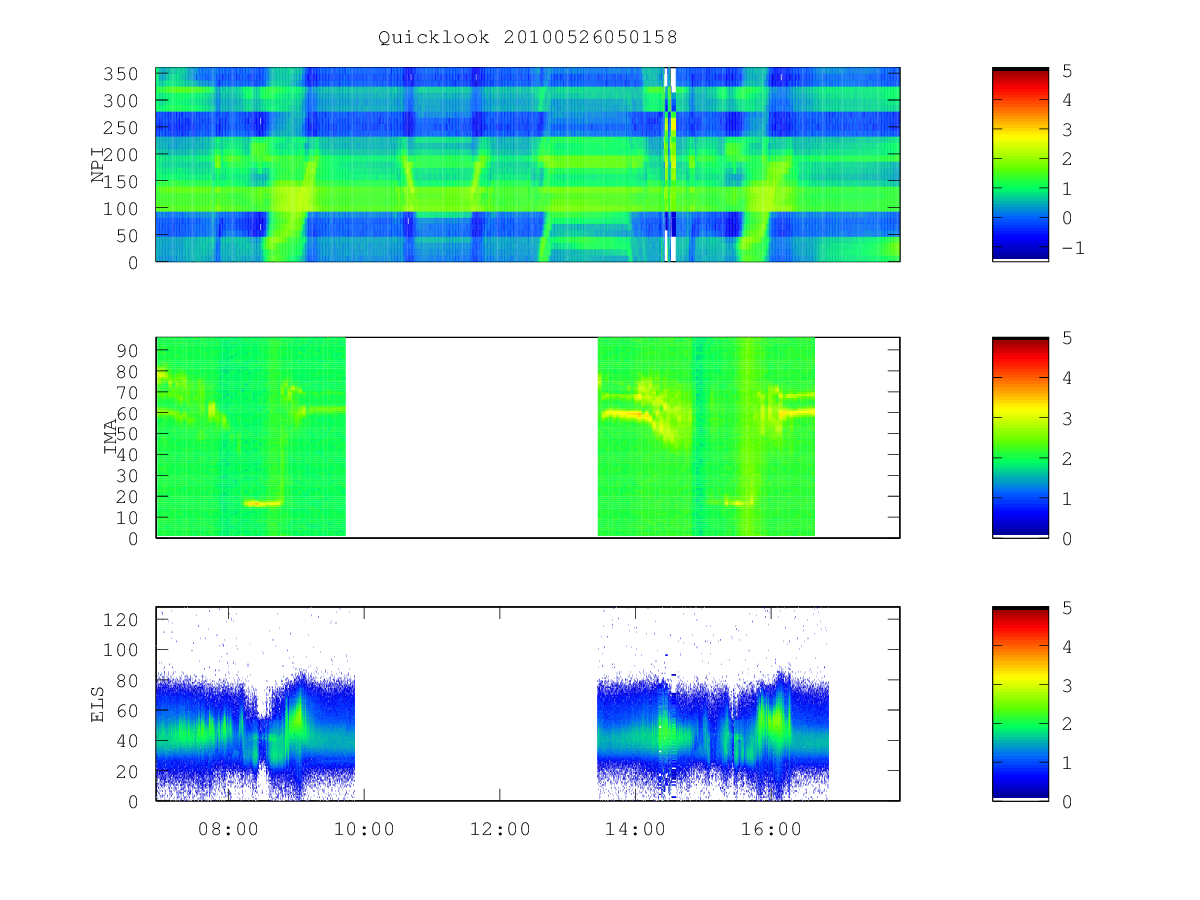Click the title Quicklook 20100526050158
This screenshot has height=900, width=1200.
click(x=527, y=37)
